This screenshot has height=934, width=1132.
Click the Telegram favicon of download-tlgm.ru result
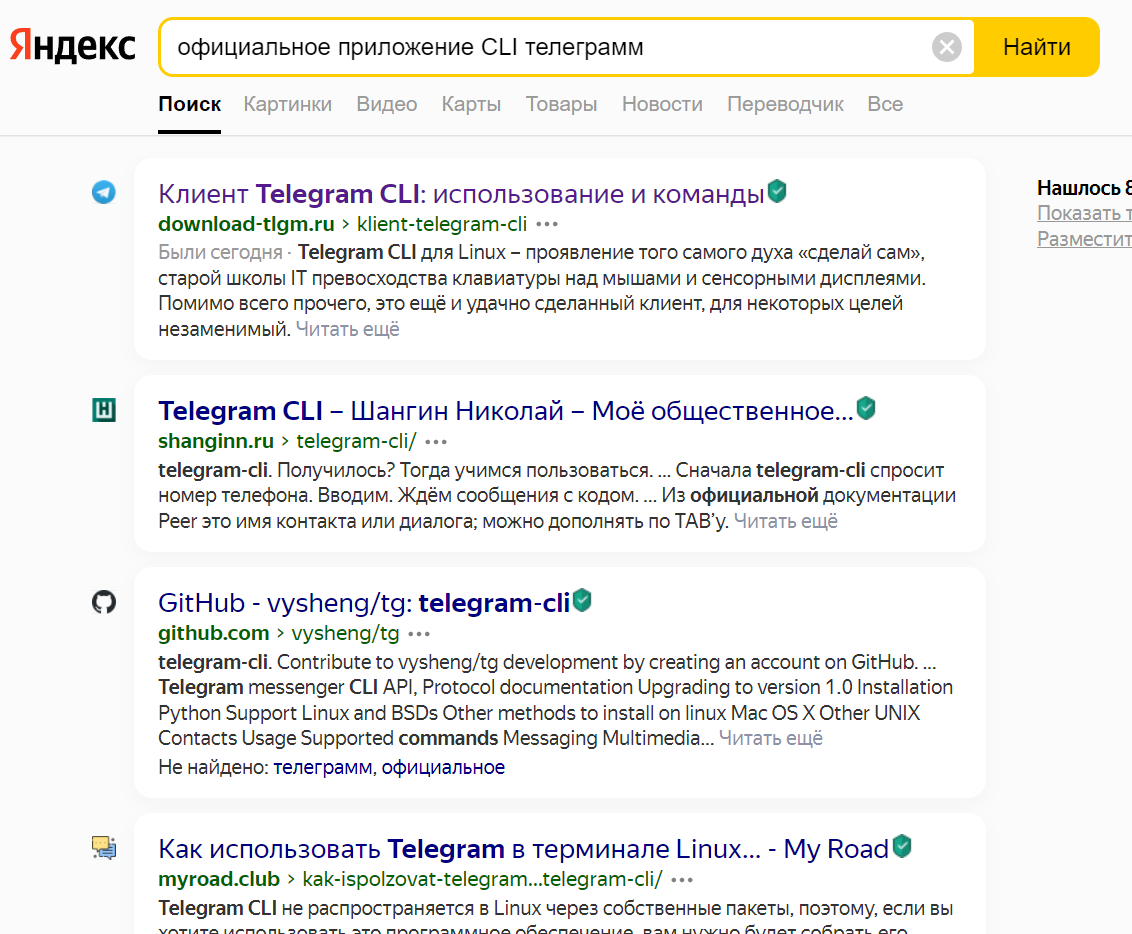click(x=104, y=193)
